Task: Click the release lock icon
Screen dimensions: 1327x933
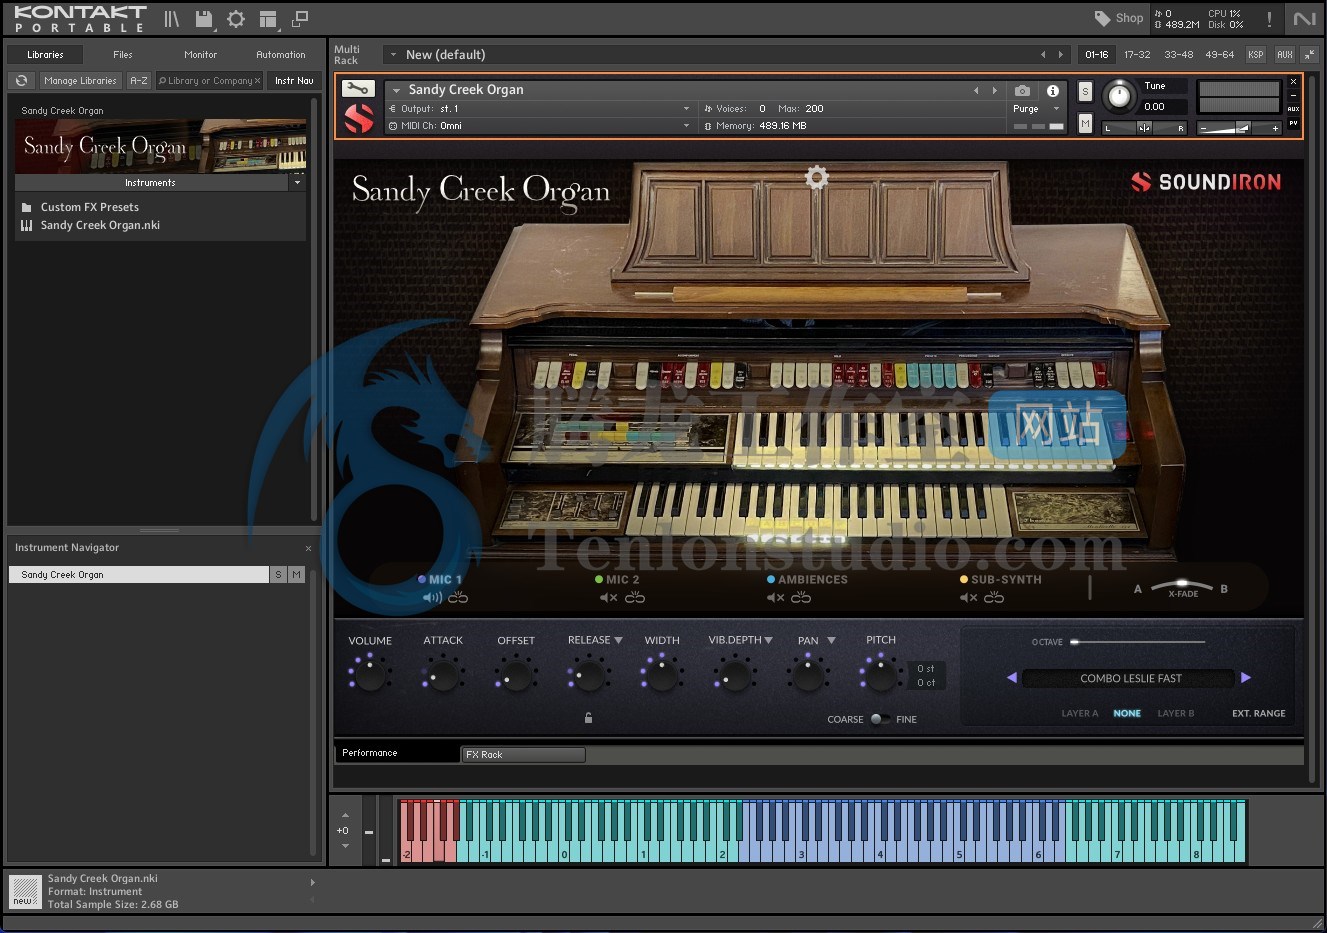Action: [x=588, y=718]
